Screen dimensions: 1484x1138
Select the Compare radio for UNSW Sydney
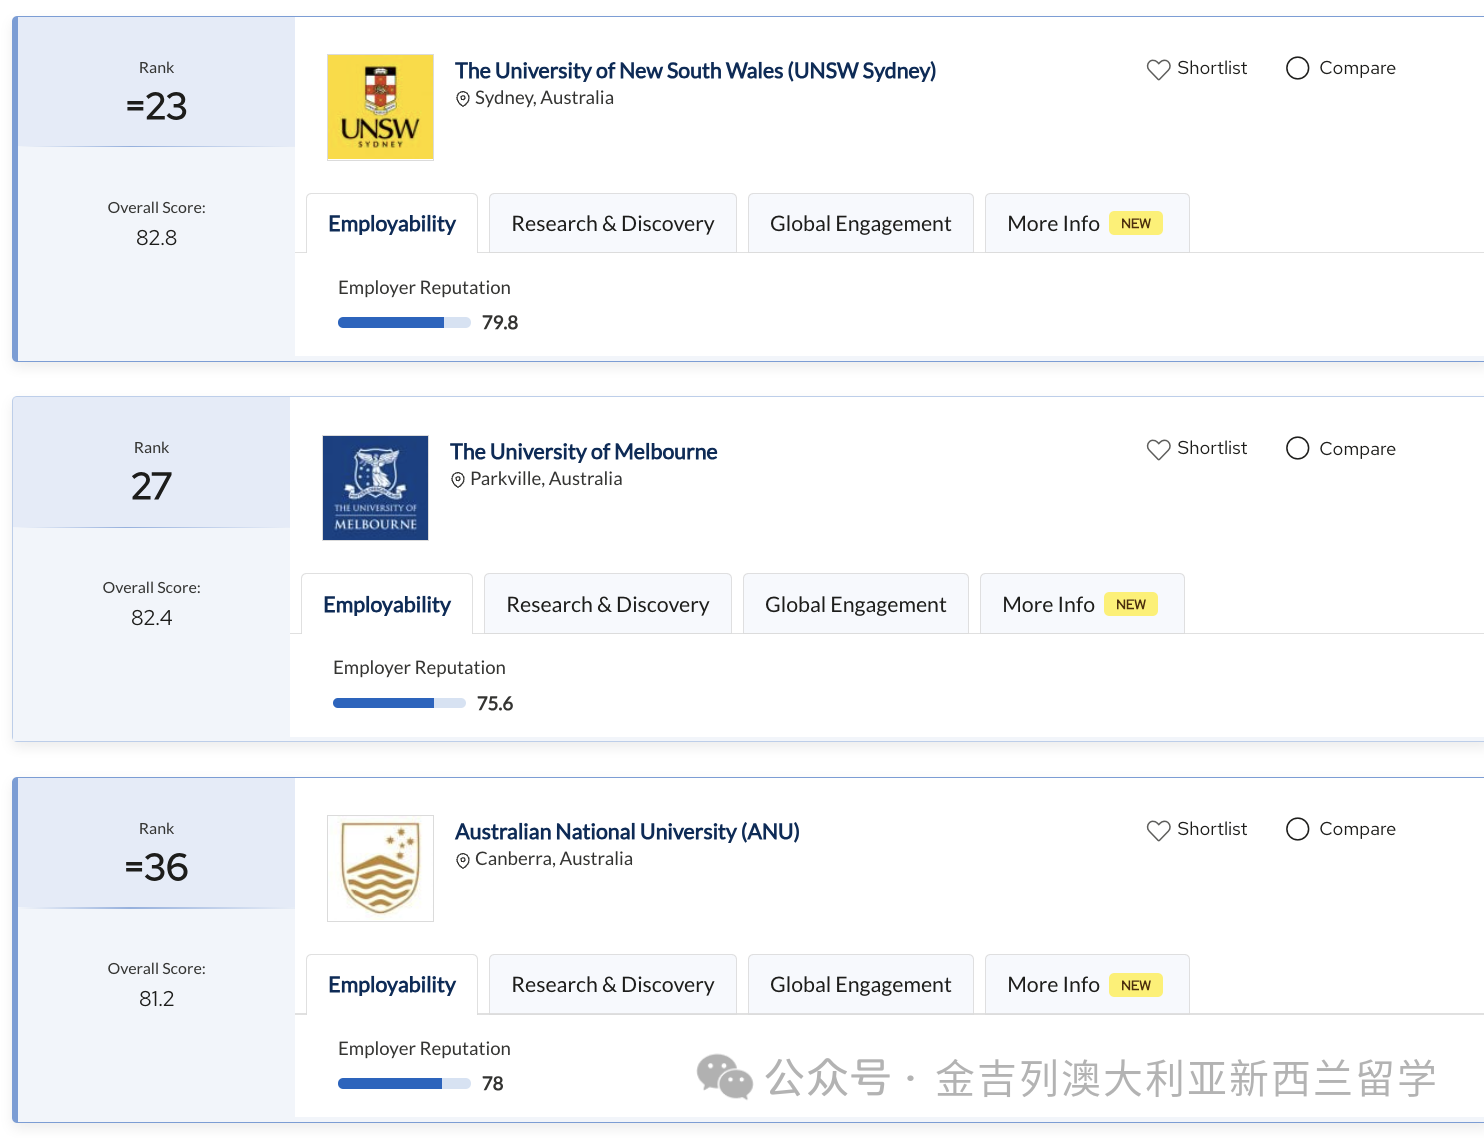(x=1297, y=68)
